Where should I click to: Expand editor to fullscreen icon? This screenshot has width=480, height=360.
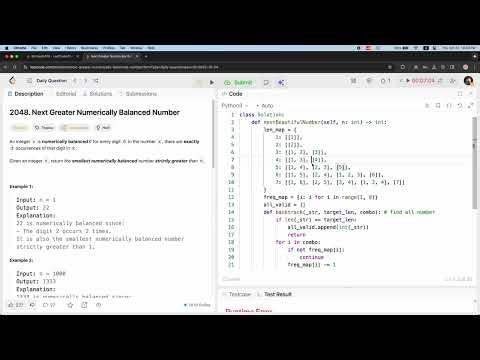[x=471, y=106]
